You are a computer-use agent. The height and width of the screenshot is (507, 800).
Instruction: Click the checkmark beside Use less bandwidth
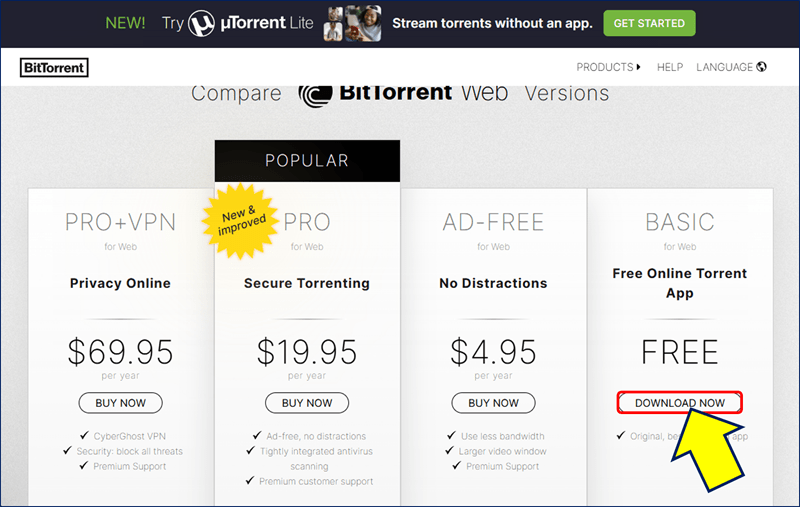(x=451, y=435)
